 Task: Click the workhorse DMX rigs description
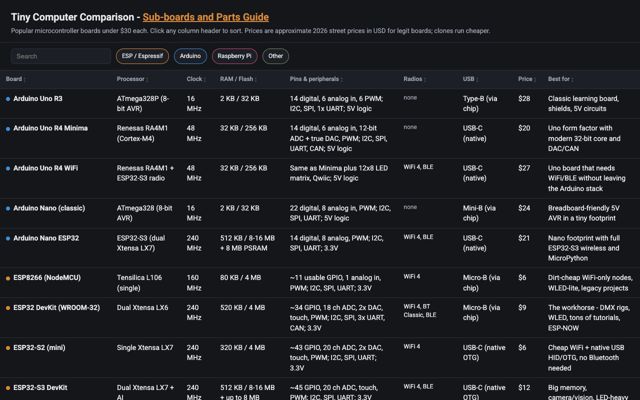tap(589, 318)
